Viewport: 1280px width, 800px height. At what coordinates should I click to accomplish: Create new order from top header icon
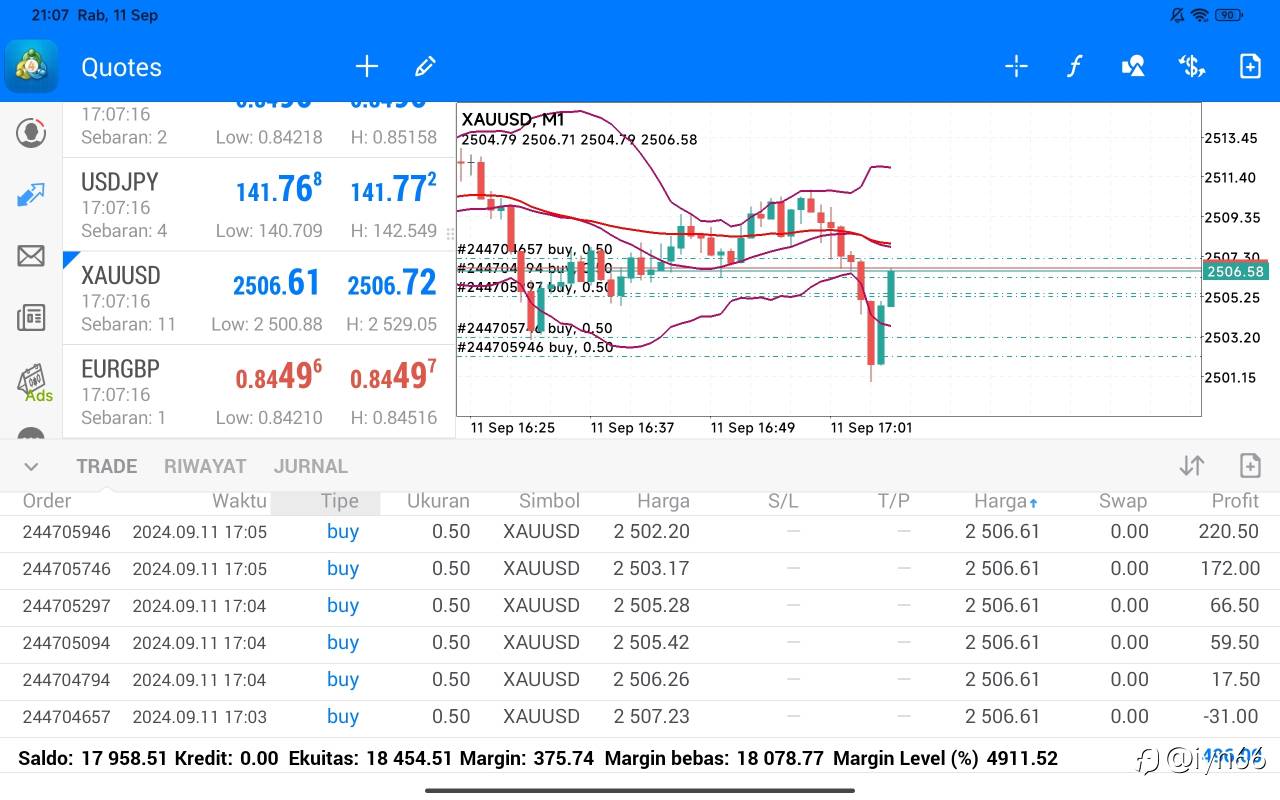(x=1250, y=67)
